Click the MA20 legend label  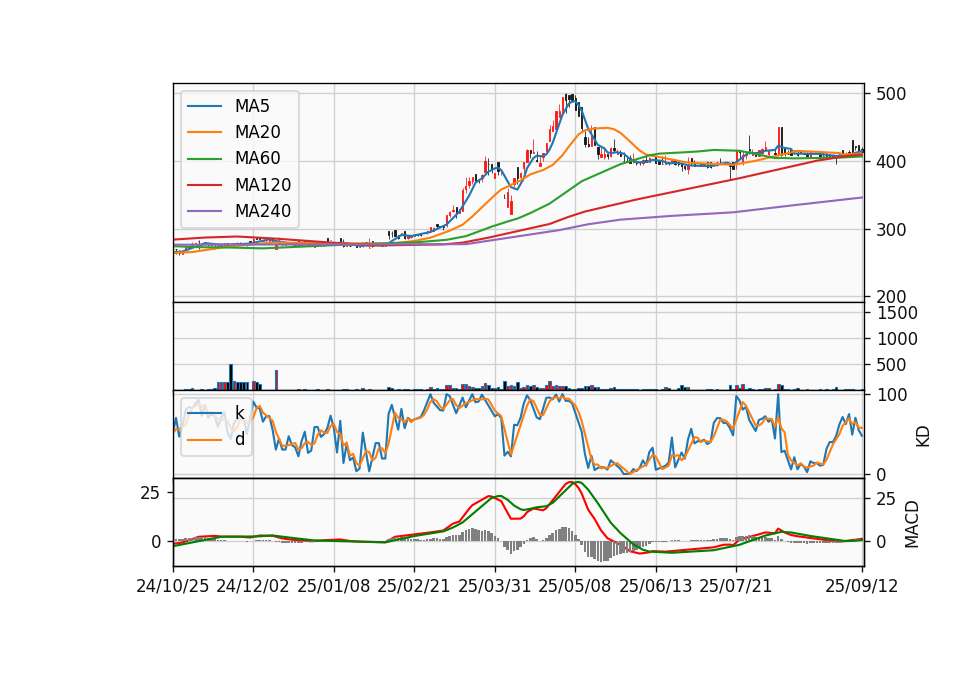[257, 132]
